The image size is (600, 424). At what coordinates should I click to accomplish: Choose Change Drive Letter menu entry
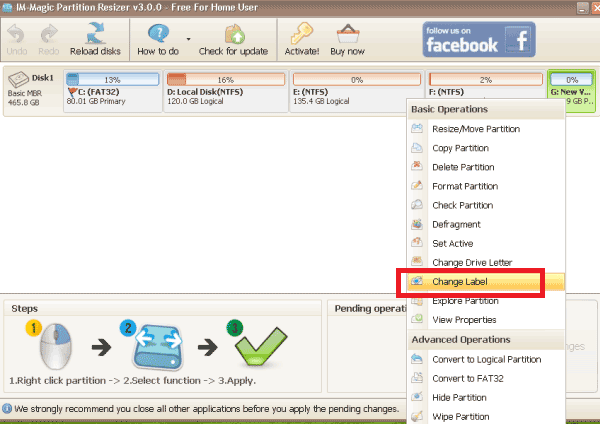click(486, 263)
